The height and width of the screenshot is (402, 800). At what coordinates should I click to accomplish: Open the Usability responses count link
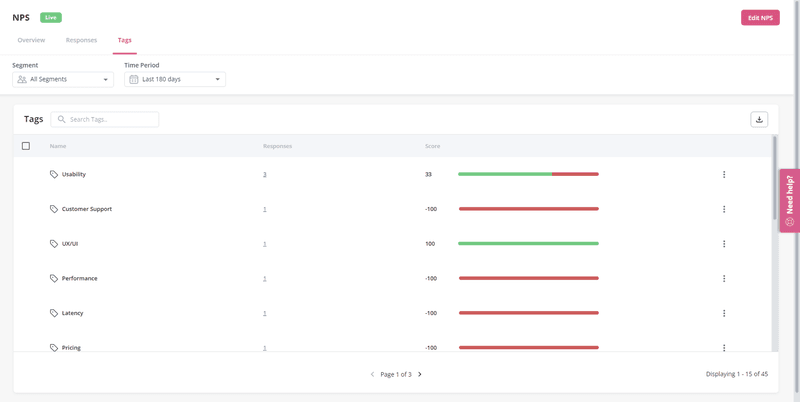pos(265,174)
